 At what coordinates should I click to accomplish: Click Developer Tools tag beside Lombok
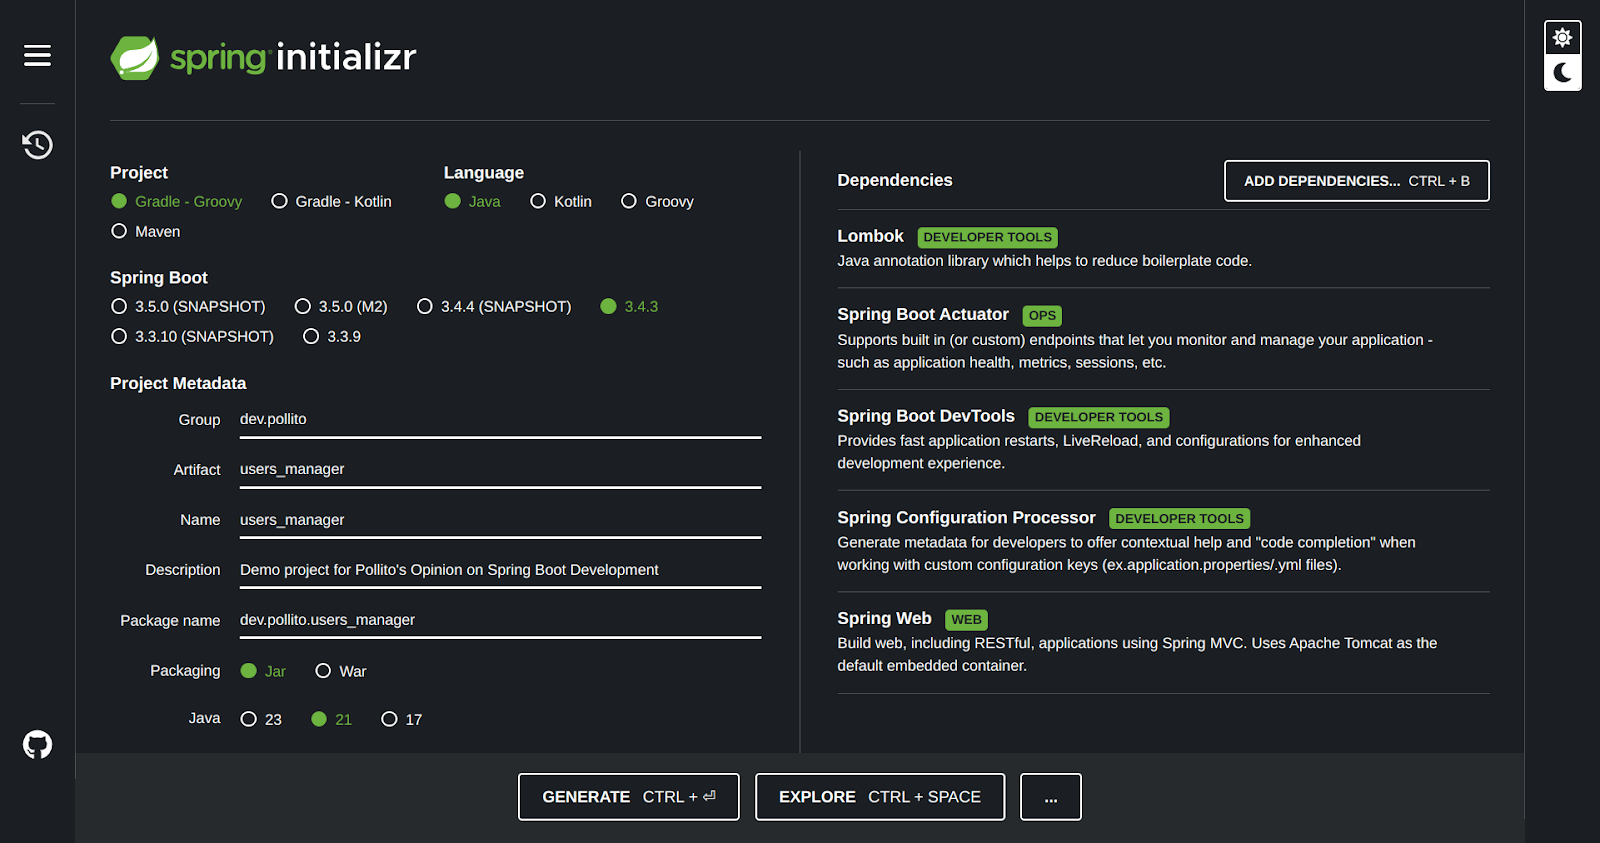coord(987,238)
